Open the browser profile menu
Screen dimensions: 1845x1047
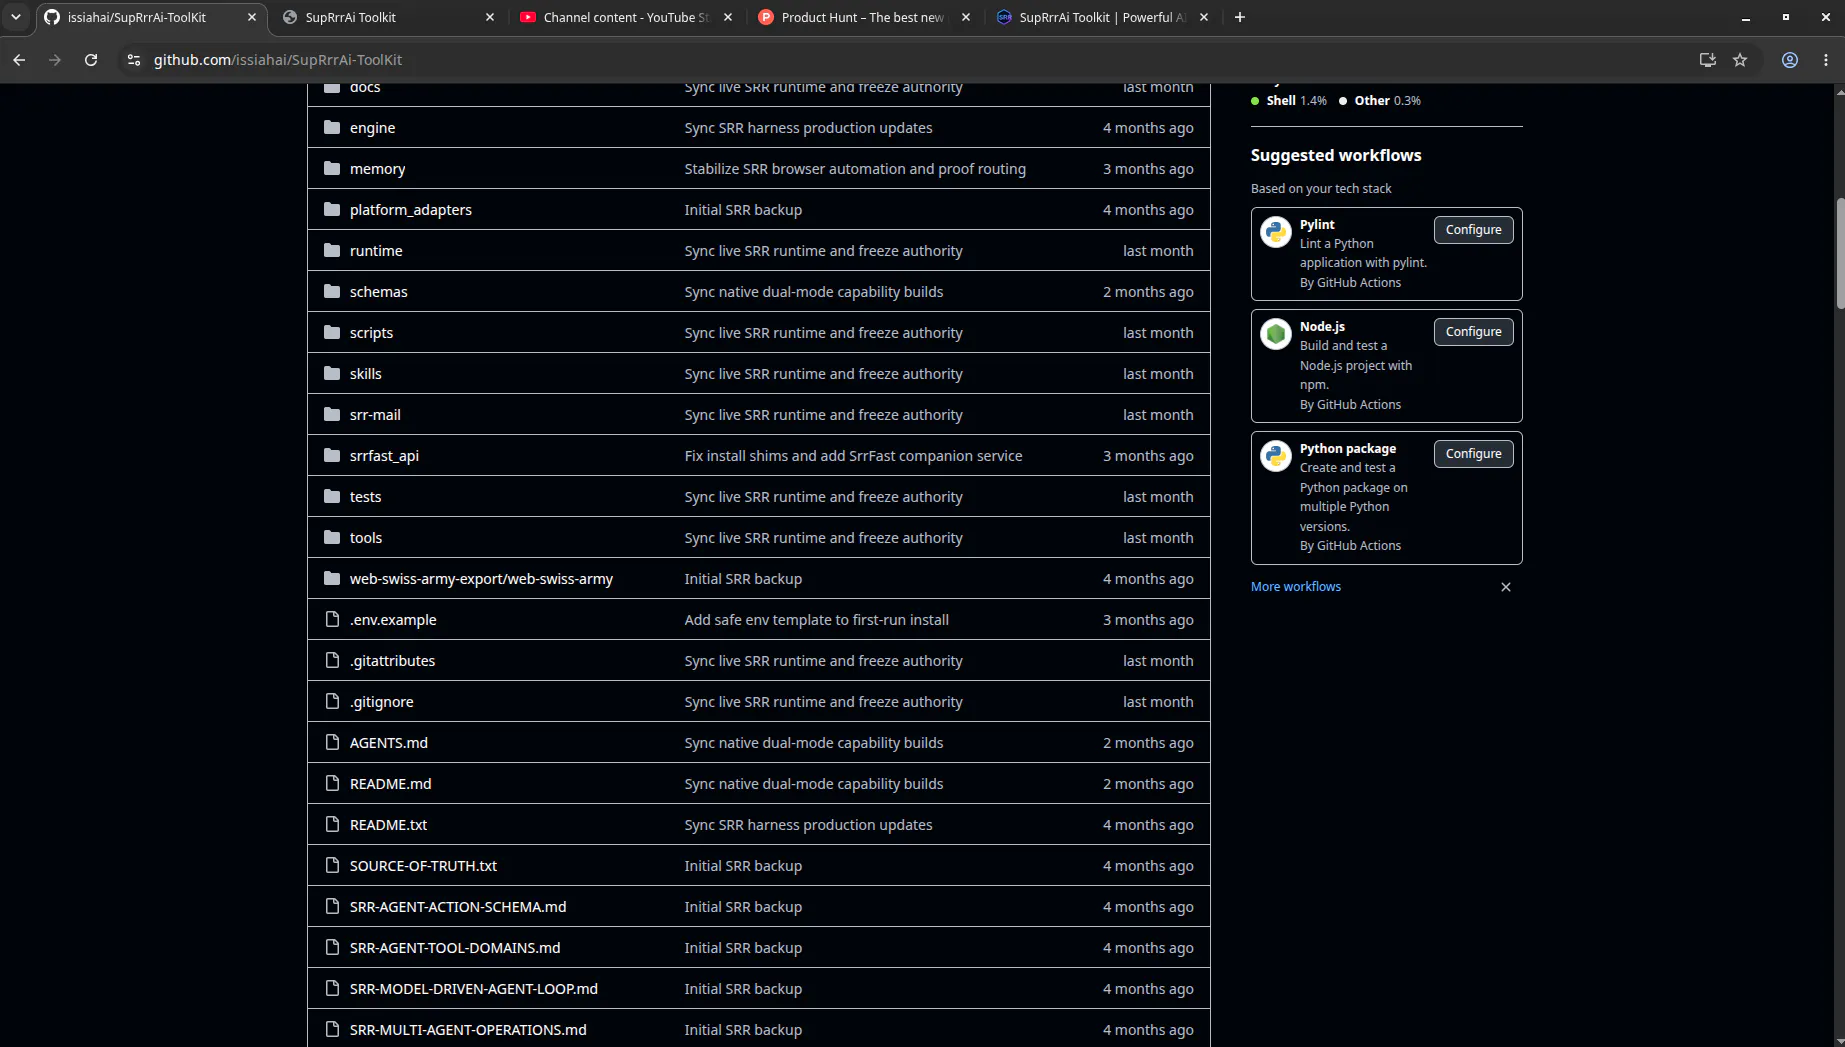pos(1790,60)
